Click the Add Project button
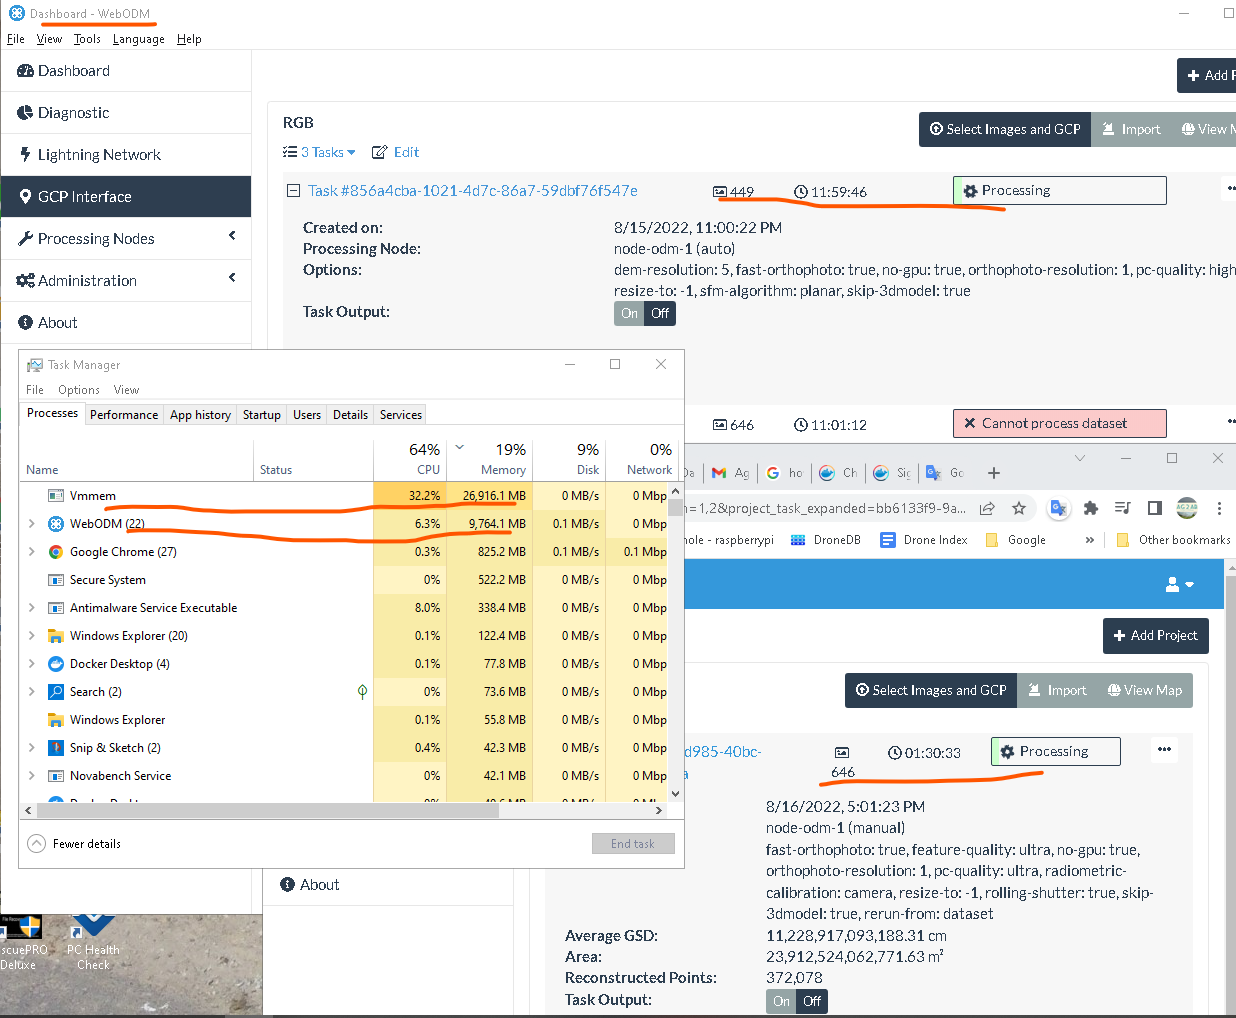 [1155, 636]
